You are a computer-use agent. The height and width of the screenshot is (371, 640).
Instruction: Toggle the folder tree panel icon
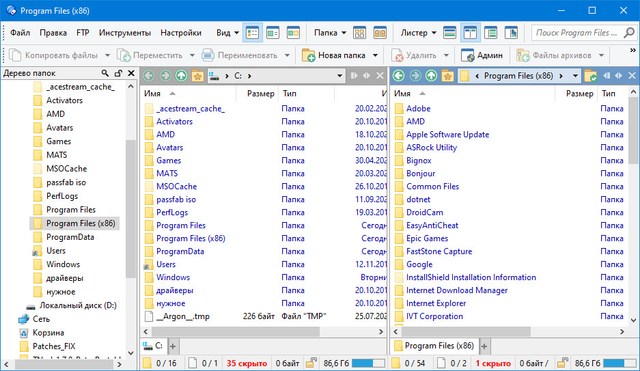click(x=491, y=33)
